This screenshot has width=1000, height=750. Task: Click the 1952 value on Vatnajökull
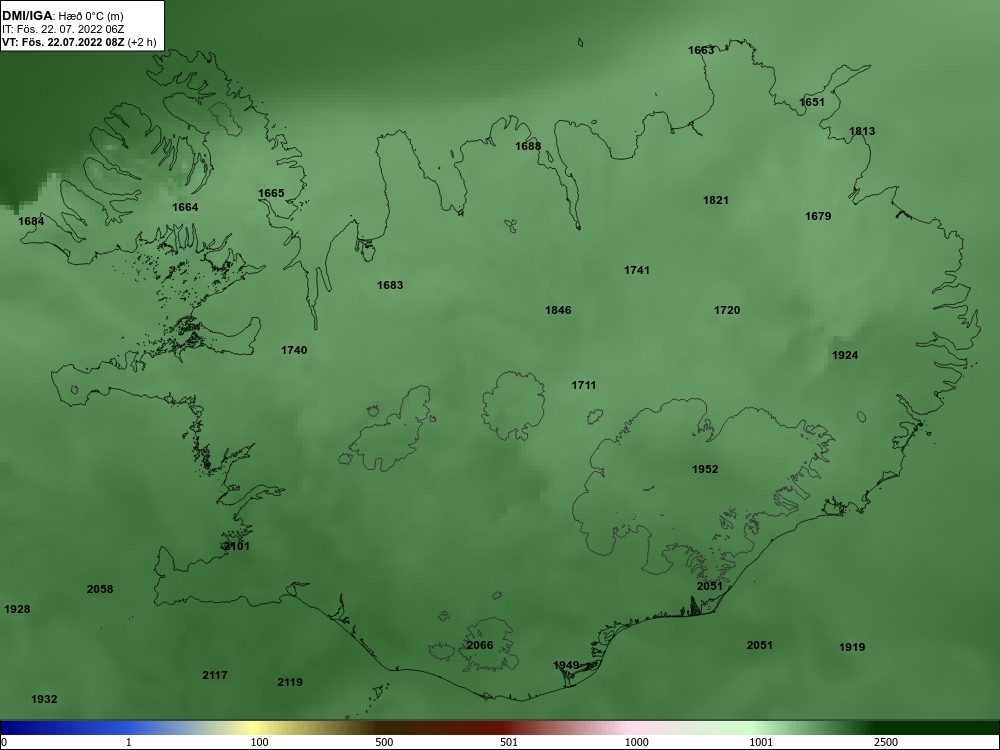[705, 469]
